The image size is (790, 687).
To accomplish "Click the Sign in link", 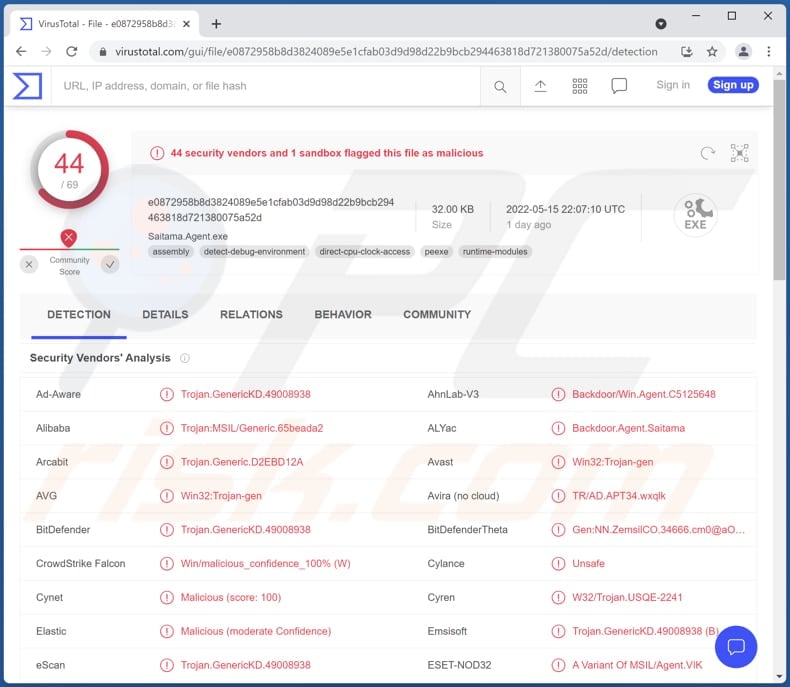I will (x=673, y=85).
